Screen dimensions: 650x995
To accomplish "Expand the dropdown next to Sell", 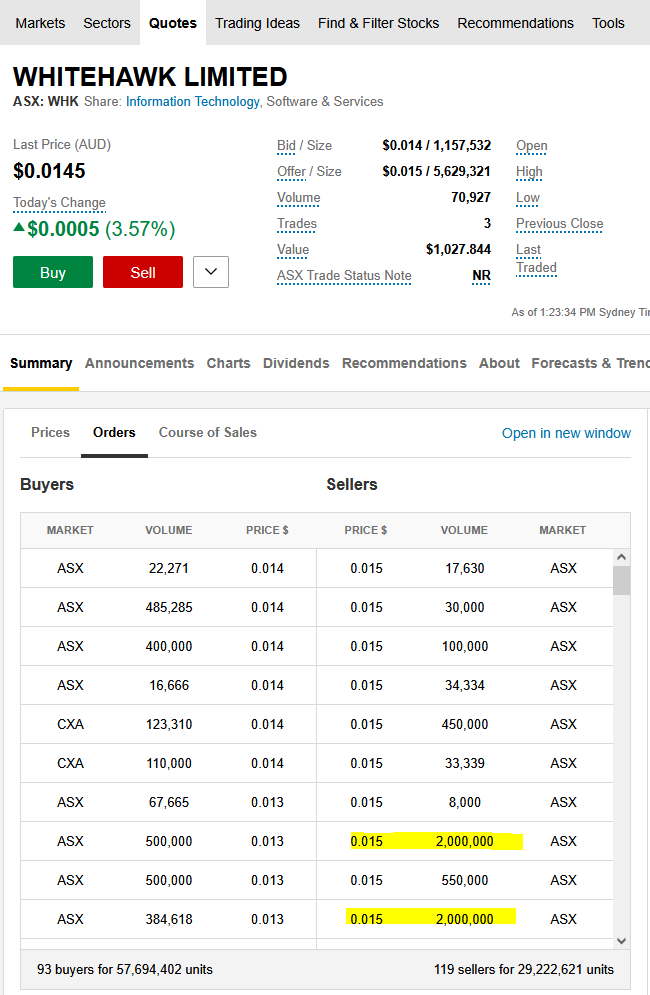I will click(x=211, y=272).
